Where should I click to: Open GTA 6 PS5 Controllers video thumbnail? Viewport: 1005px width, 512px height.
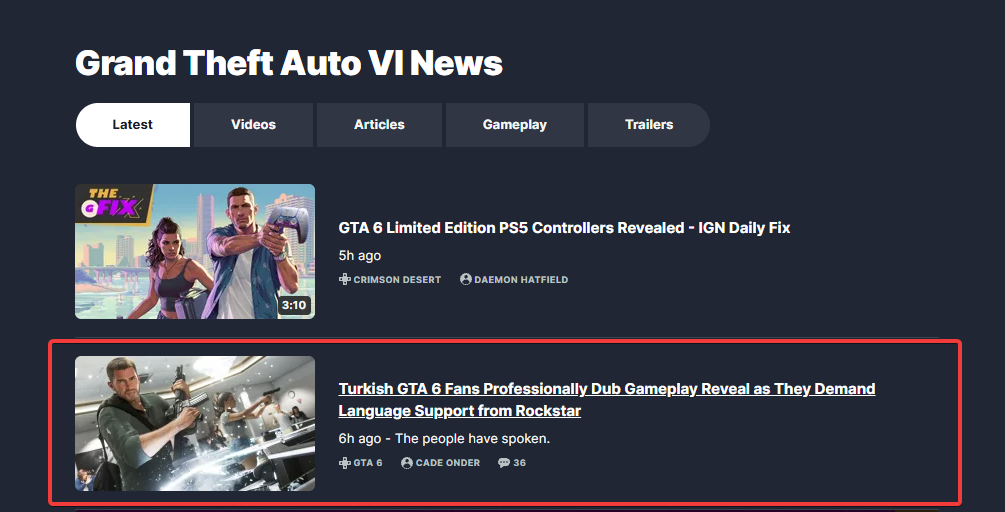click(x=195, y=251)
